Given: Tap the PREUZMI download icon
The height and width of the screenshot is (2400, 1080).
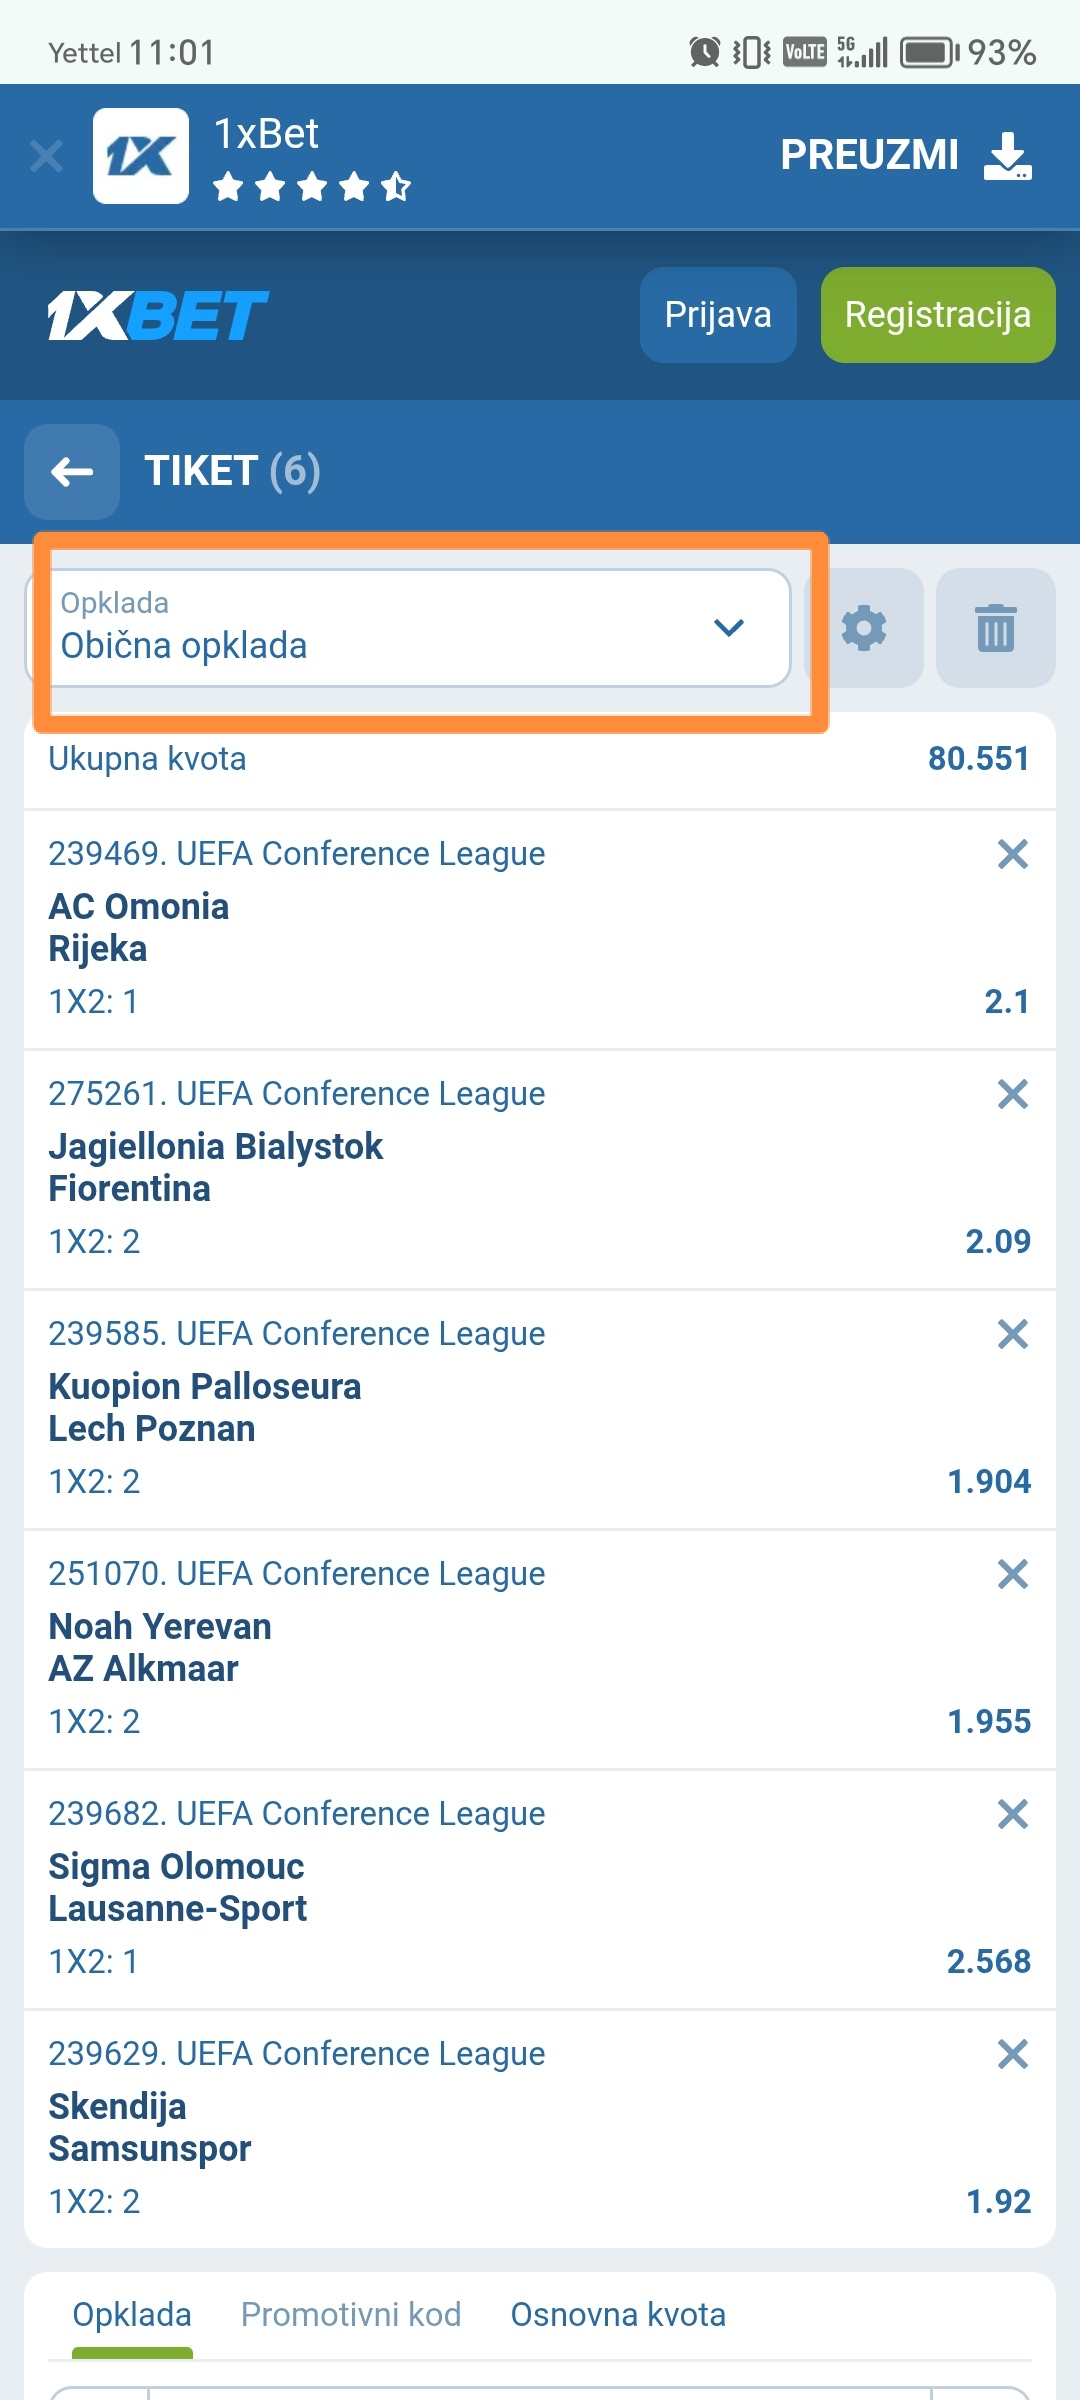Looking at the screenshot, I should [x=1007, y=156].
